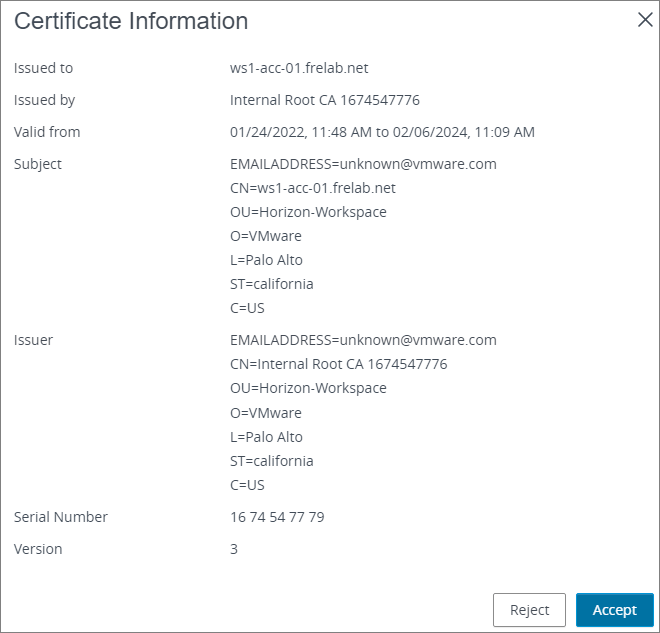The width and height of the screenshot is (660, 633).
Task: Click the serial number 16 74 54 77 79
Action: click(277, 517)
